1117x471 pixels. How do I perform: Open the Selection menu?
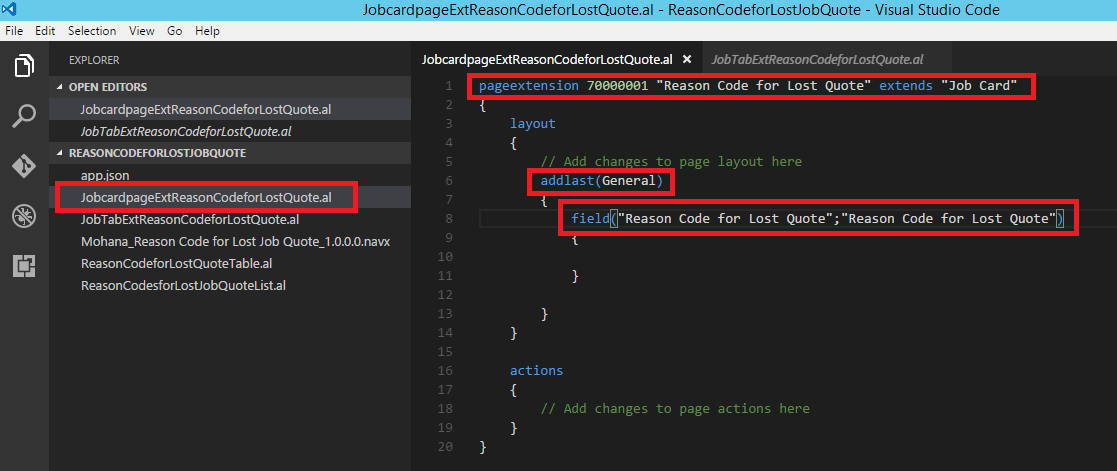tap(92, 31)
